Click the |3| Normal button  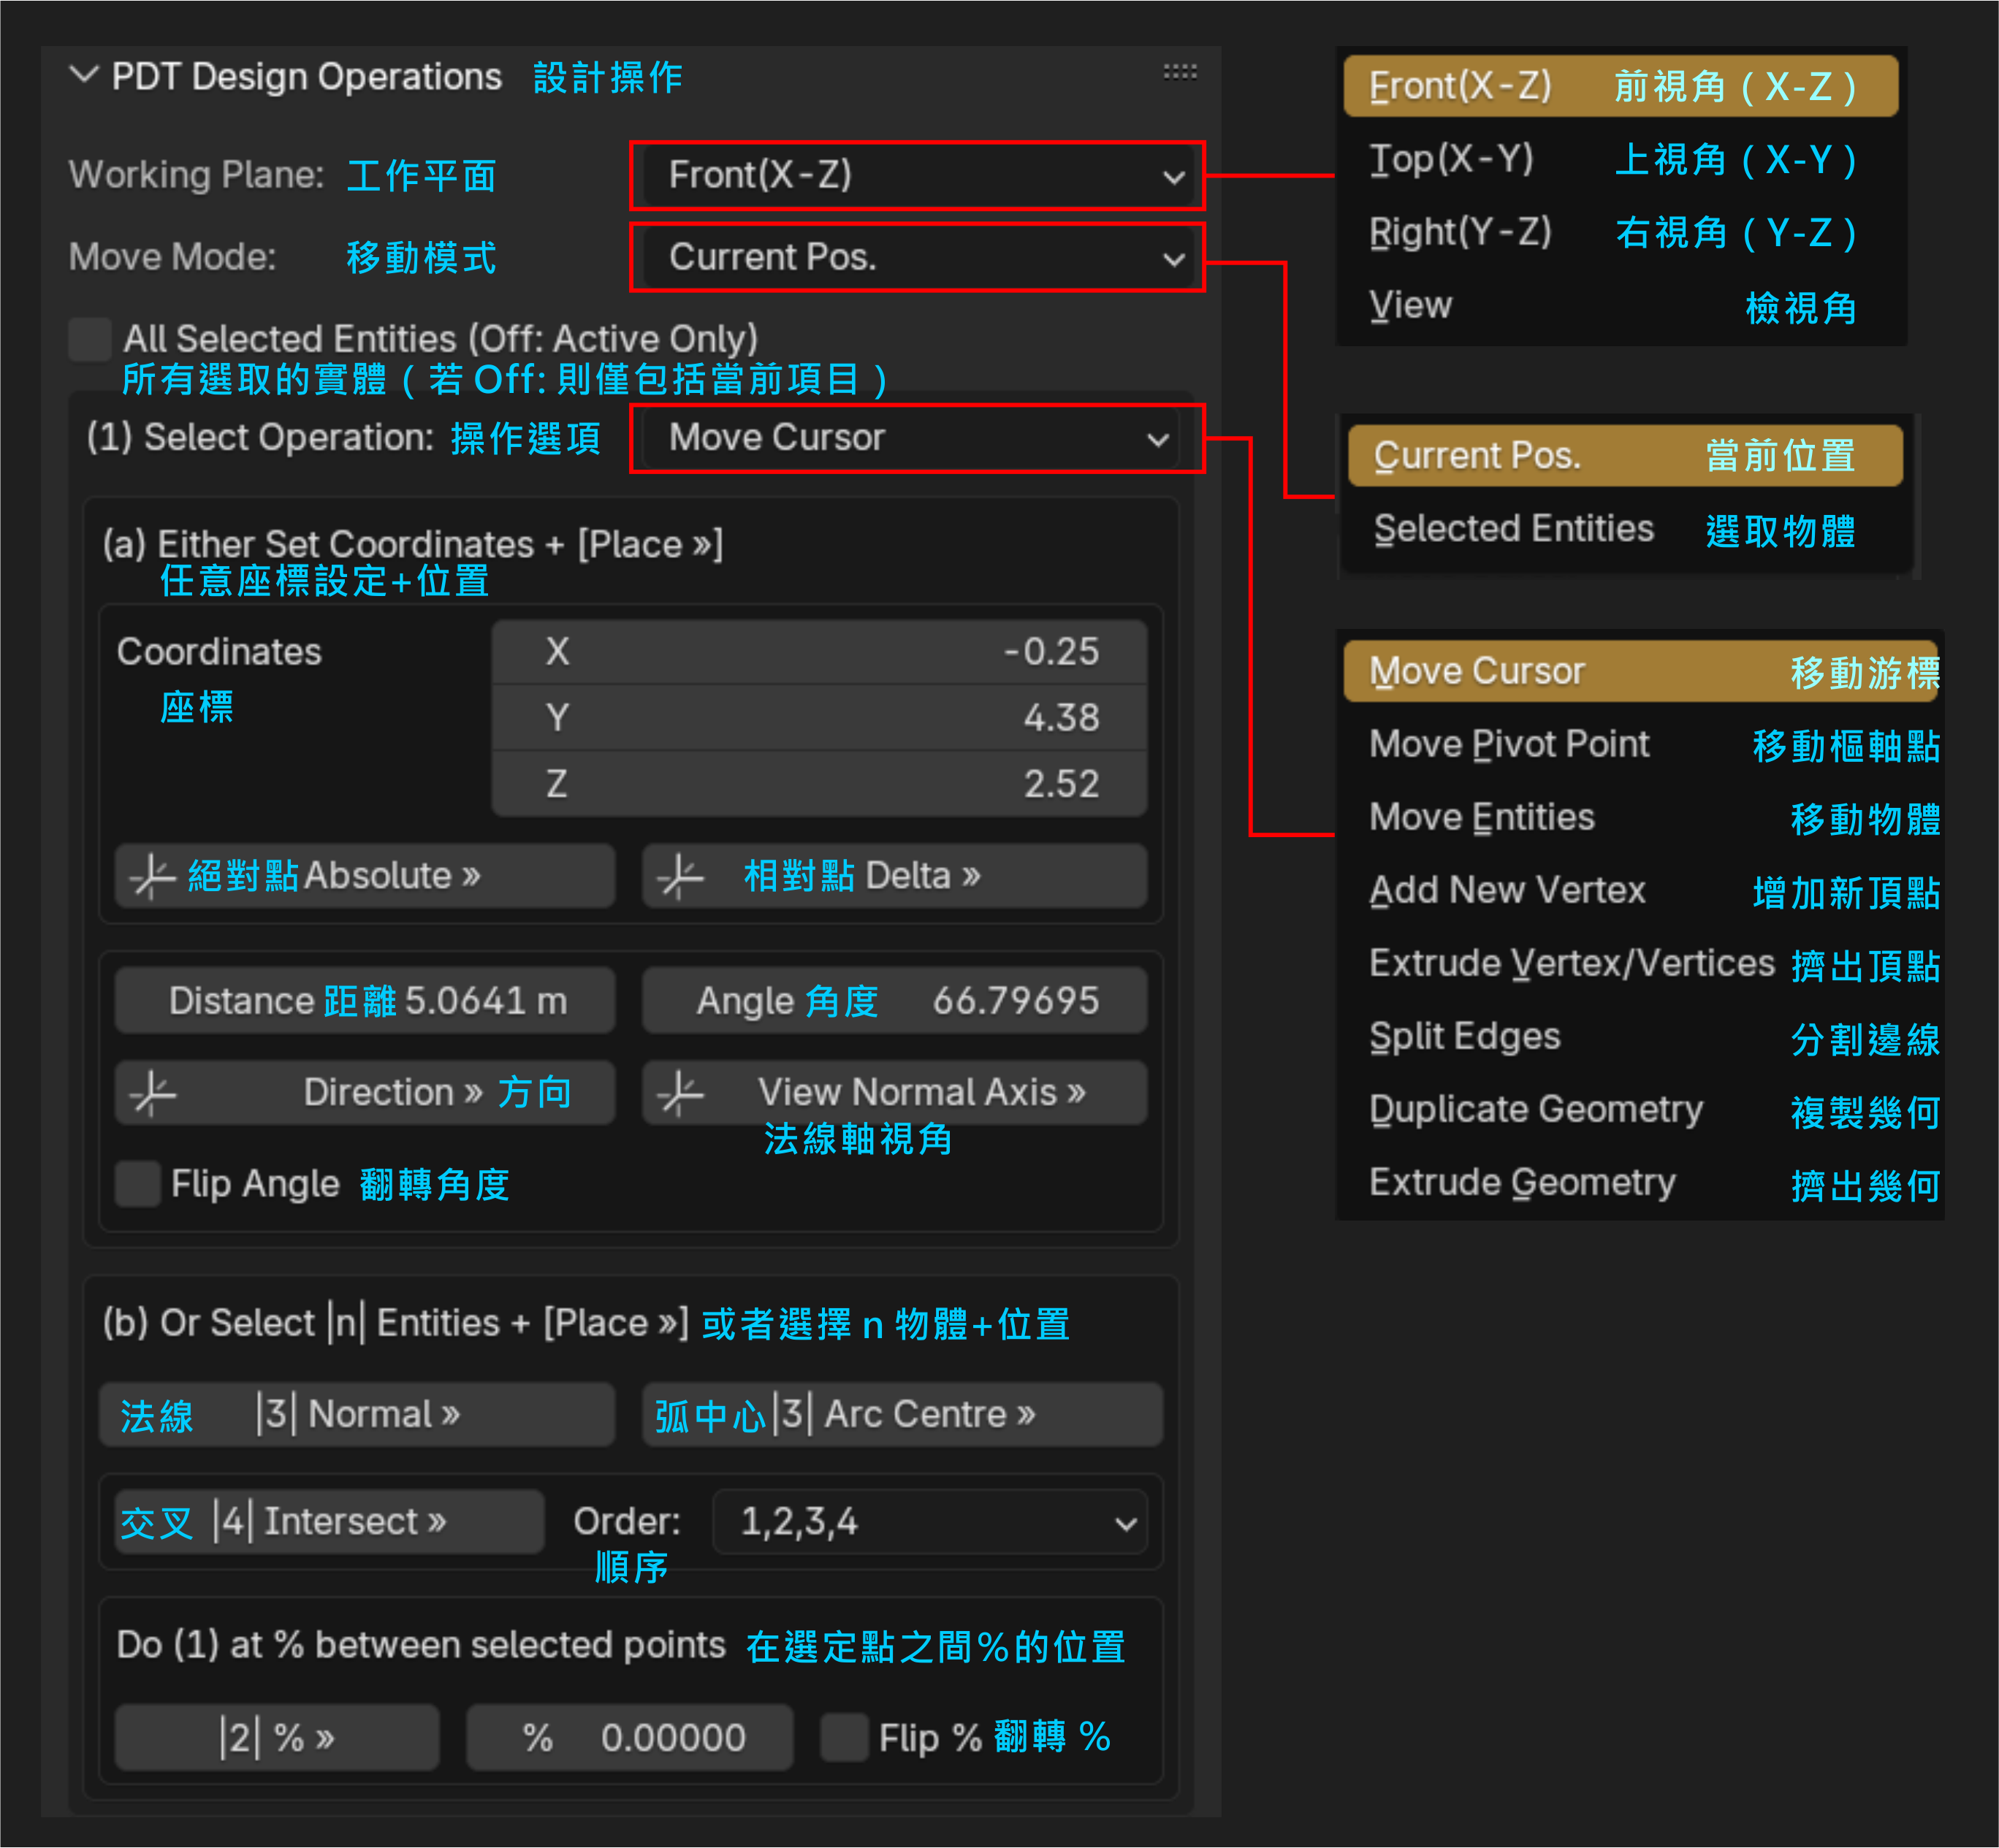[356, 1413]
